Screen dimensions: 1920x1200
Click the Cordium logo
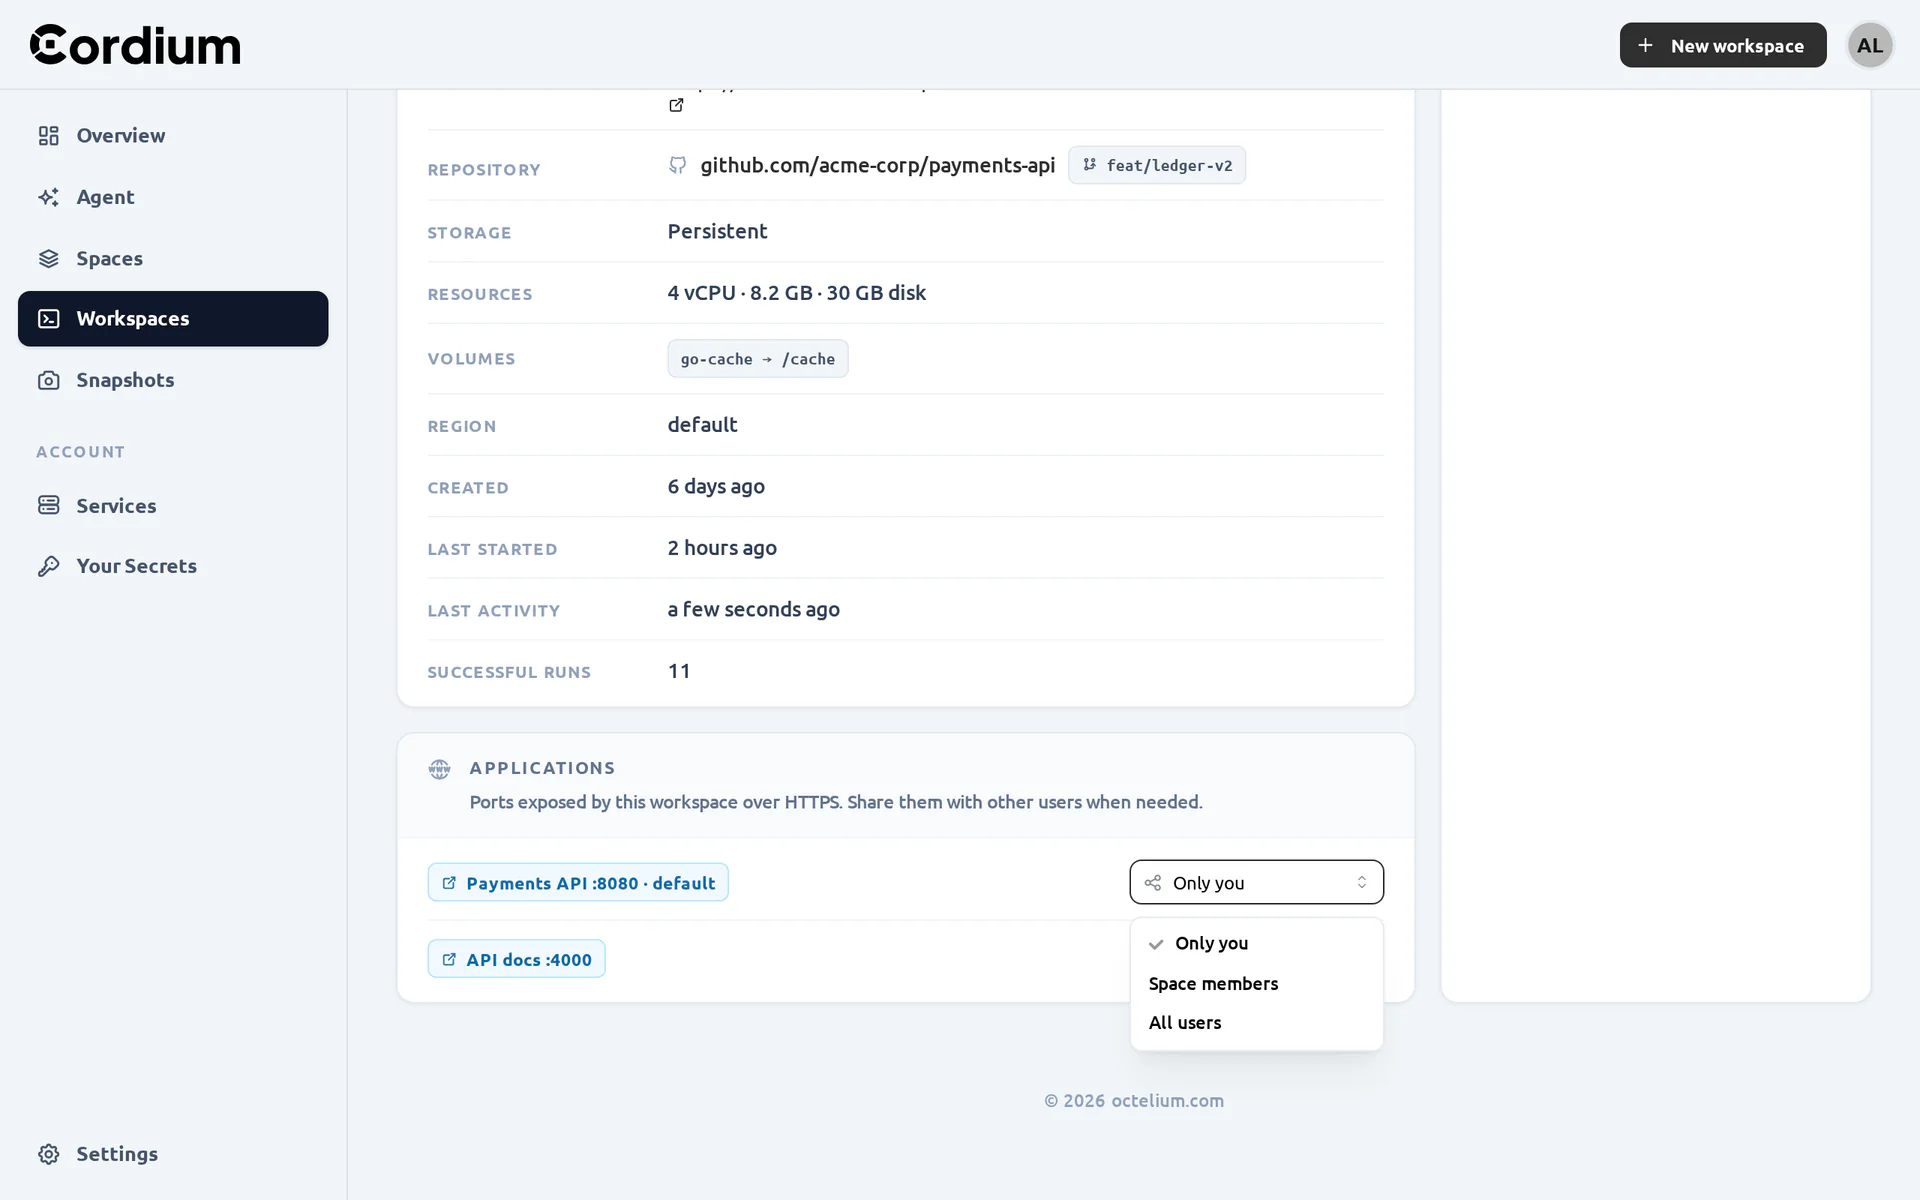135,45
